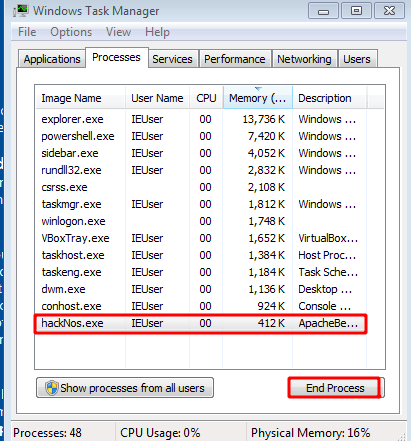Click the Task Manager title bar icon
Screen dimensions: 411x441
coord(21,11)
